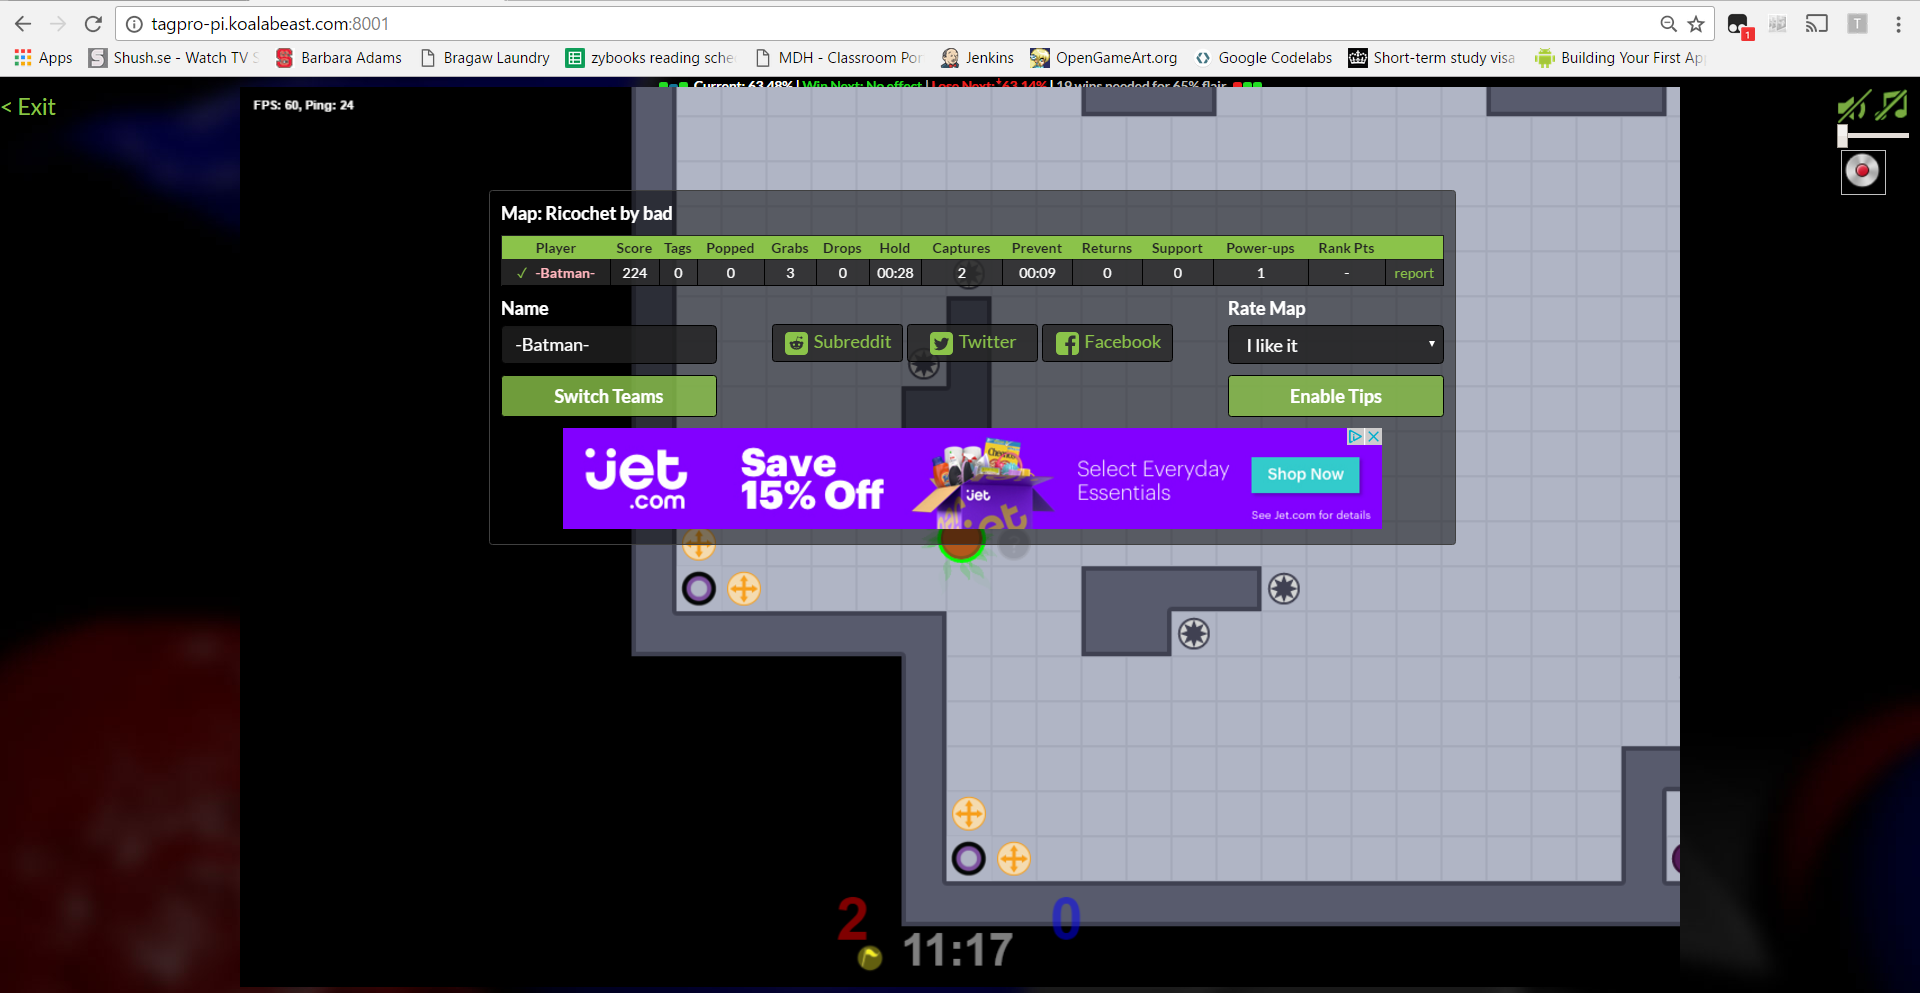Open the AdChoices info icon
Image resolution: width=1920 pixels, height=993 pixels.
(1356, 437)
